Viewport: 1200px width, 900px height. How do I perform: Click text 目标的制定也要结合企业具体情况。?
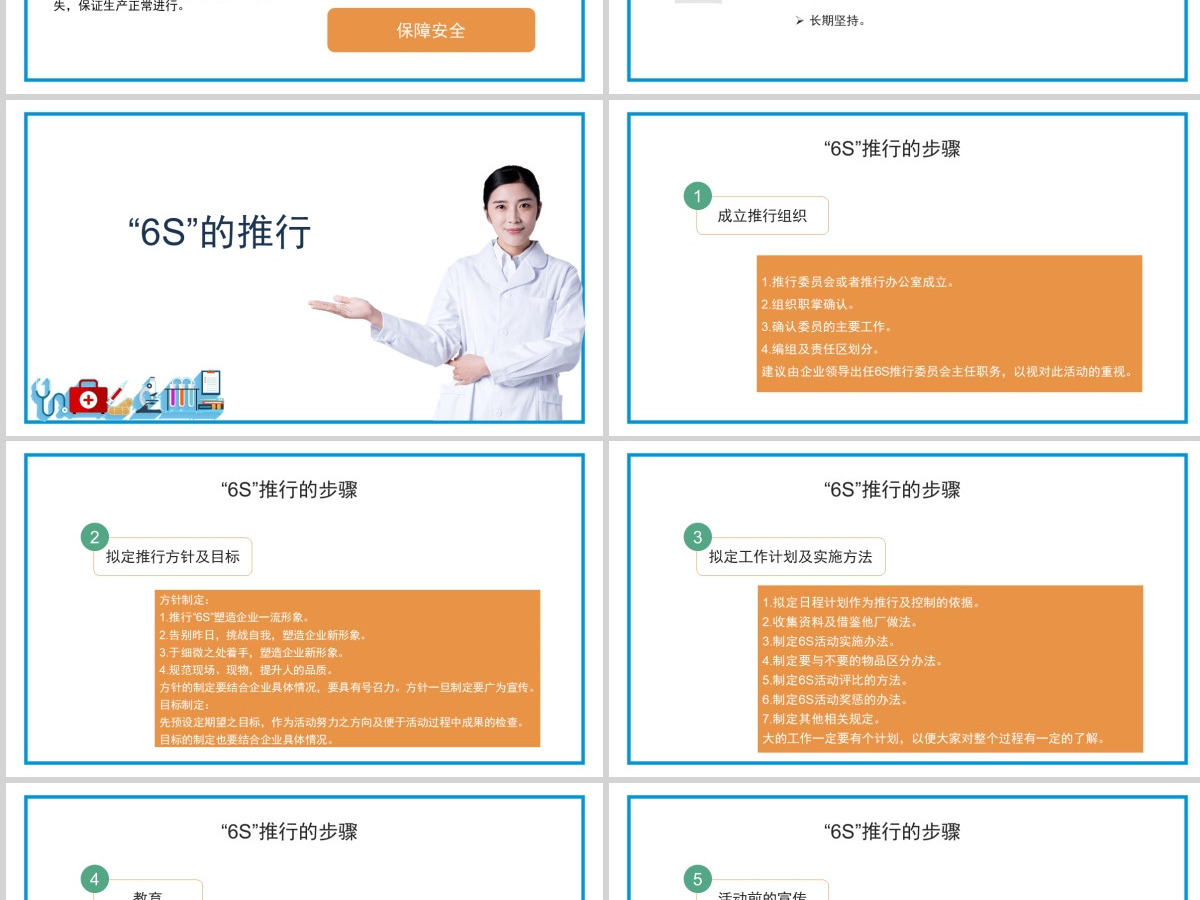tap(246, 740)
